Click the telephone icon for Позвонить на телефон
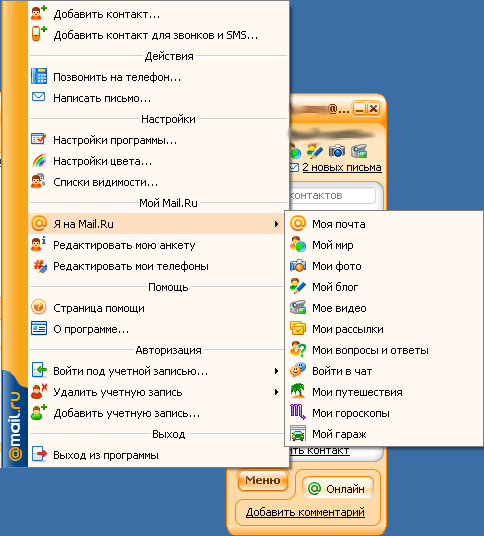484x536 pixels. (x=39, y=77)
